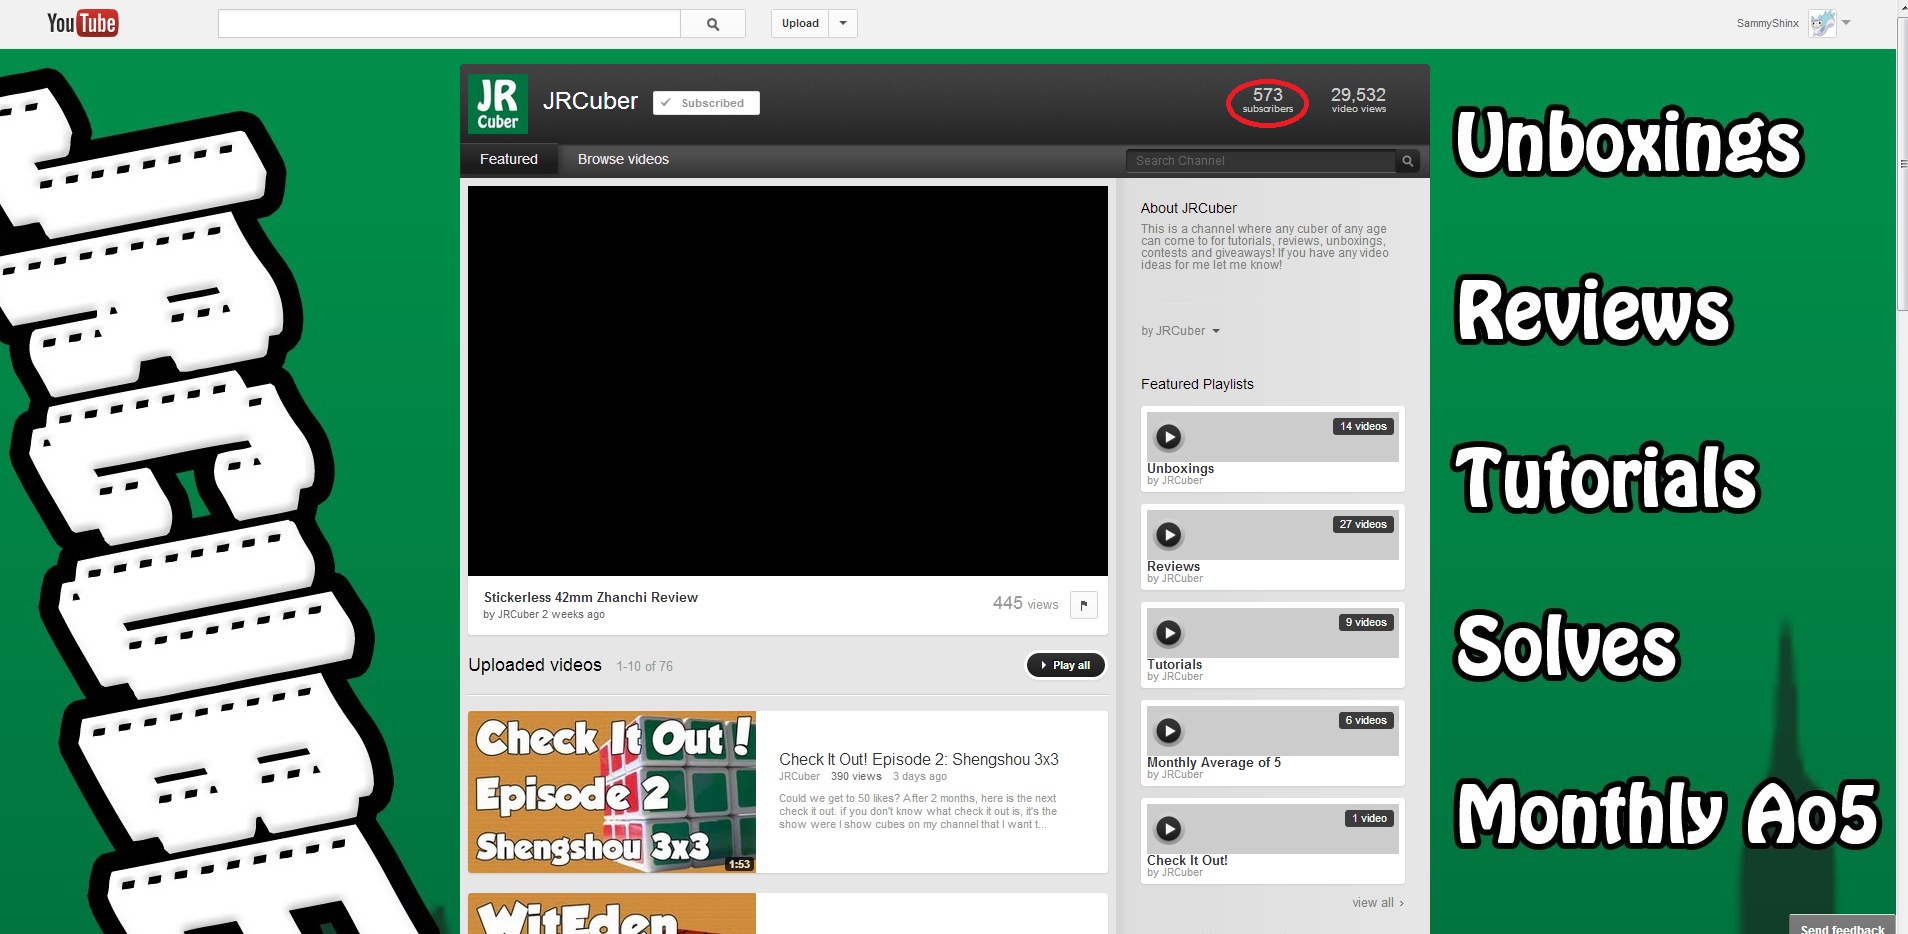Click the JRCuber uploader link under Episode 2
Screen dimensions: 1908x934
pos(799,776)
